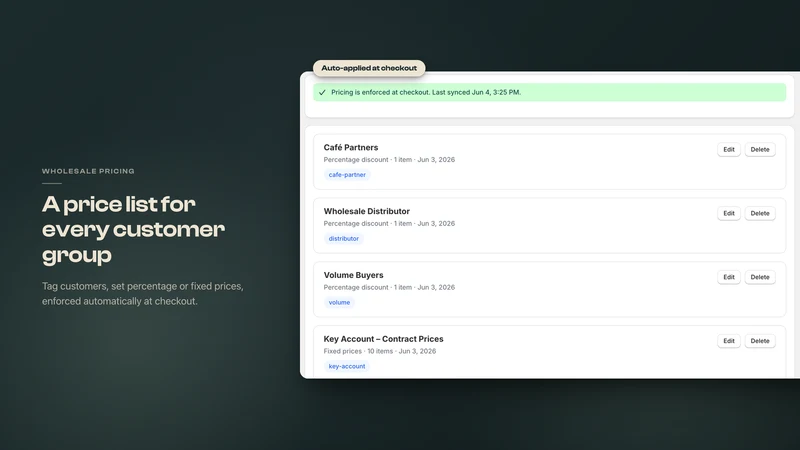Click the 'A price list for every customer group' heading
800x450 pixels.
coord(133,230)
